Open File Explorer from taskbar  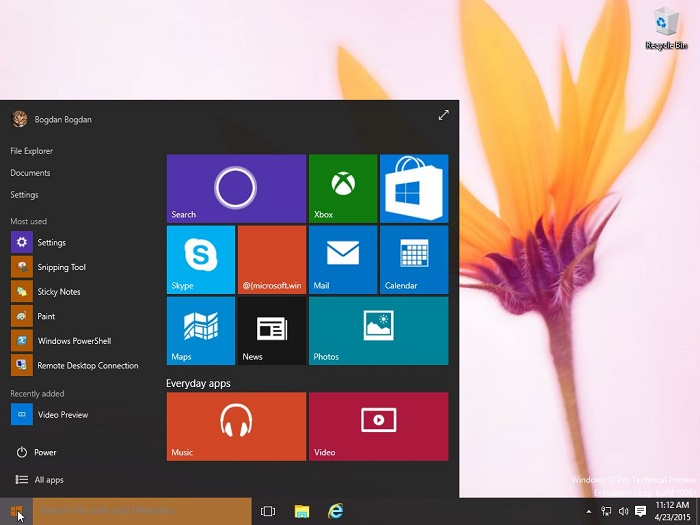point(302,511)
